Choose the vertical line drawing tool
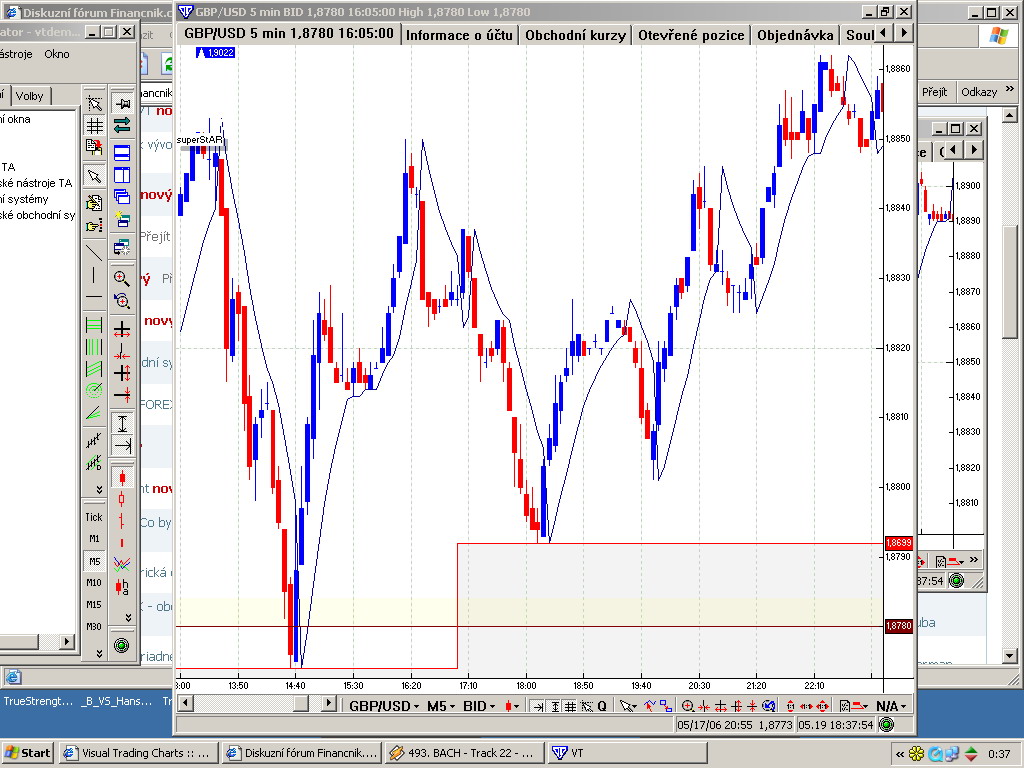1024x768 pixels. click(x=94, y=275)
